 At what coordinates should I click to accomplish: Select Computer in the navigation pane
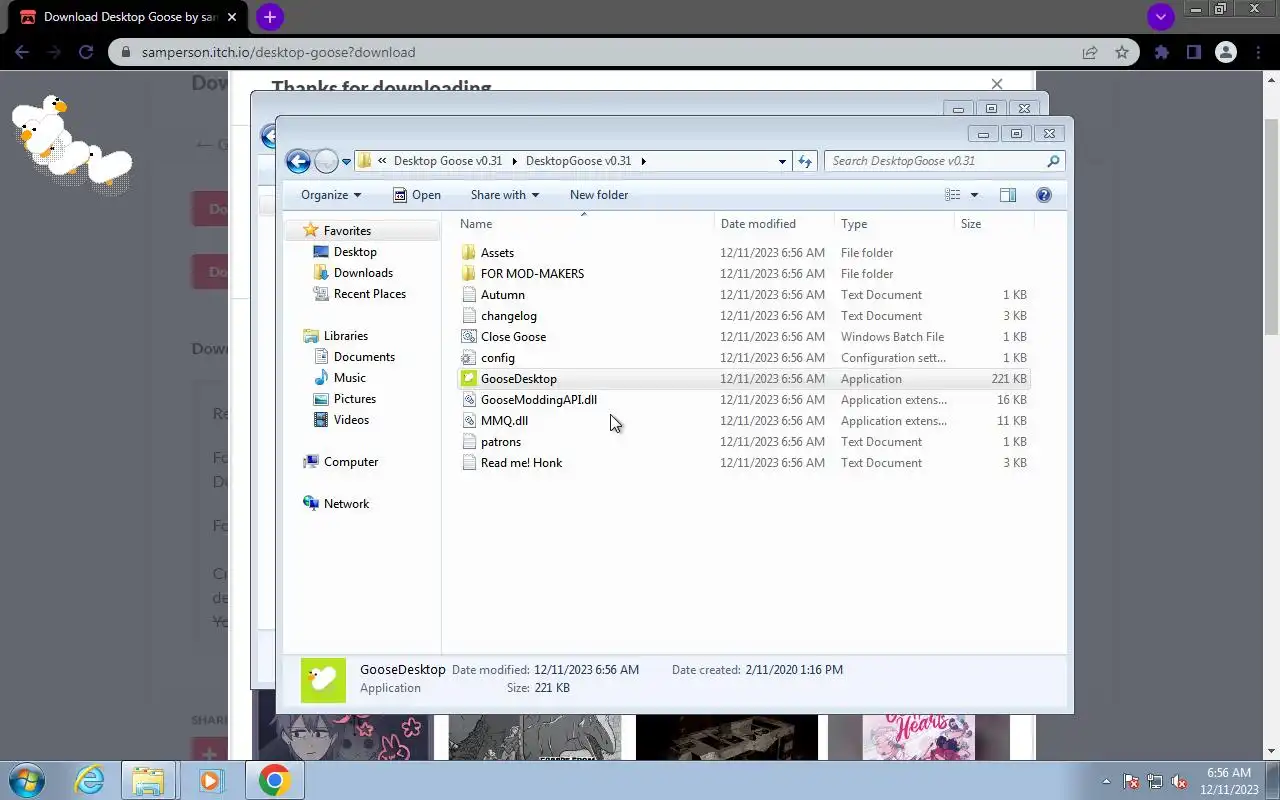pos(351,462)
